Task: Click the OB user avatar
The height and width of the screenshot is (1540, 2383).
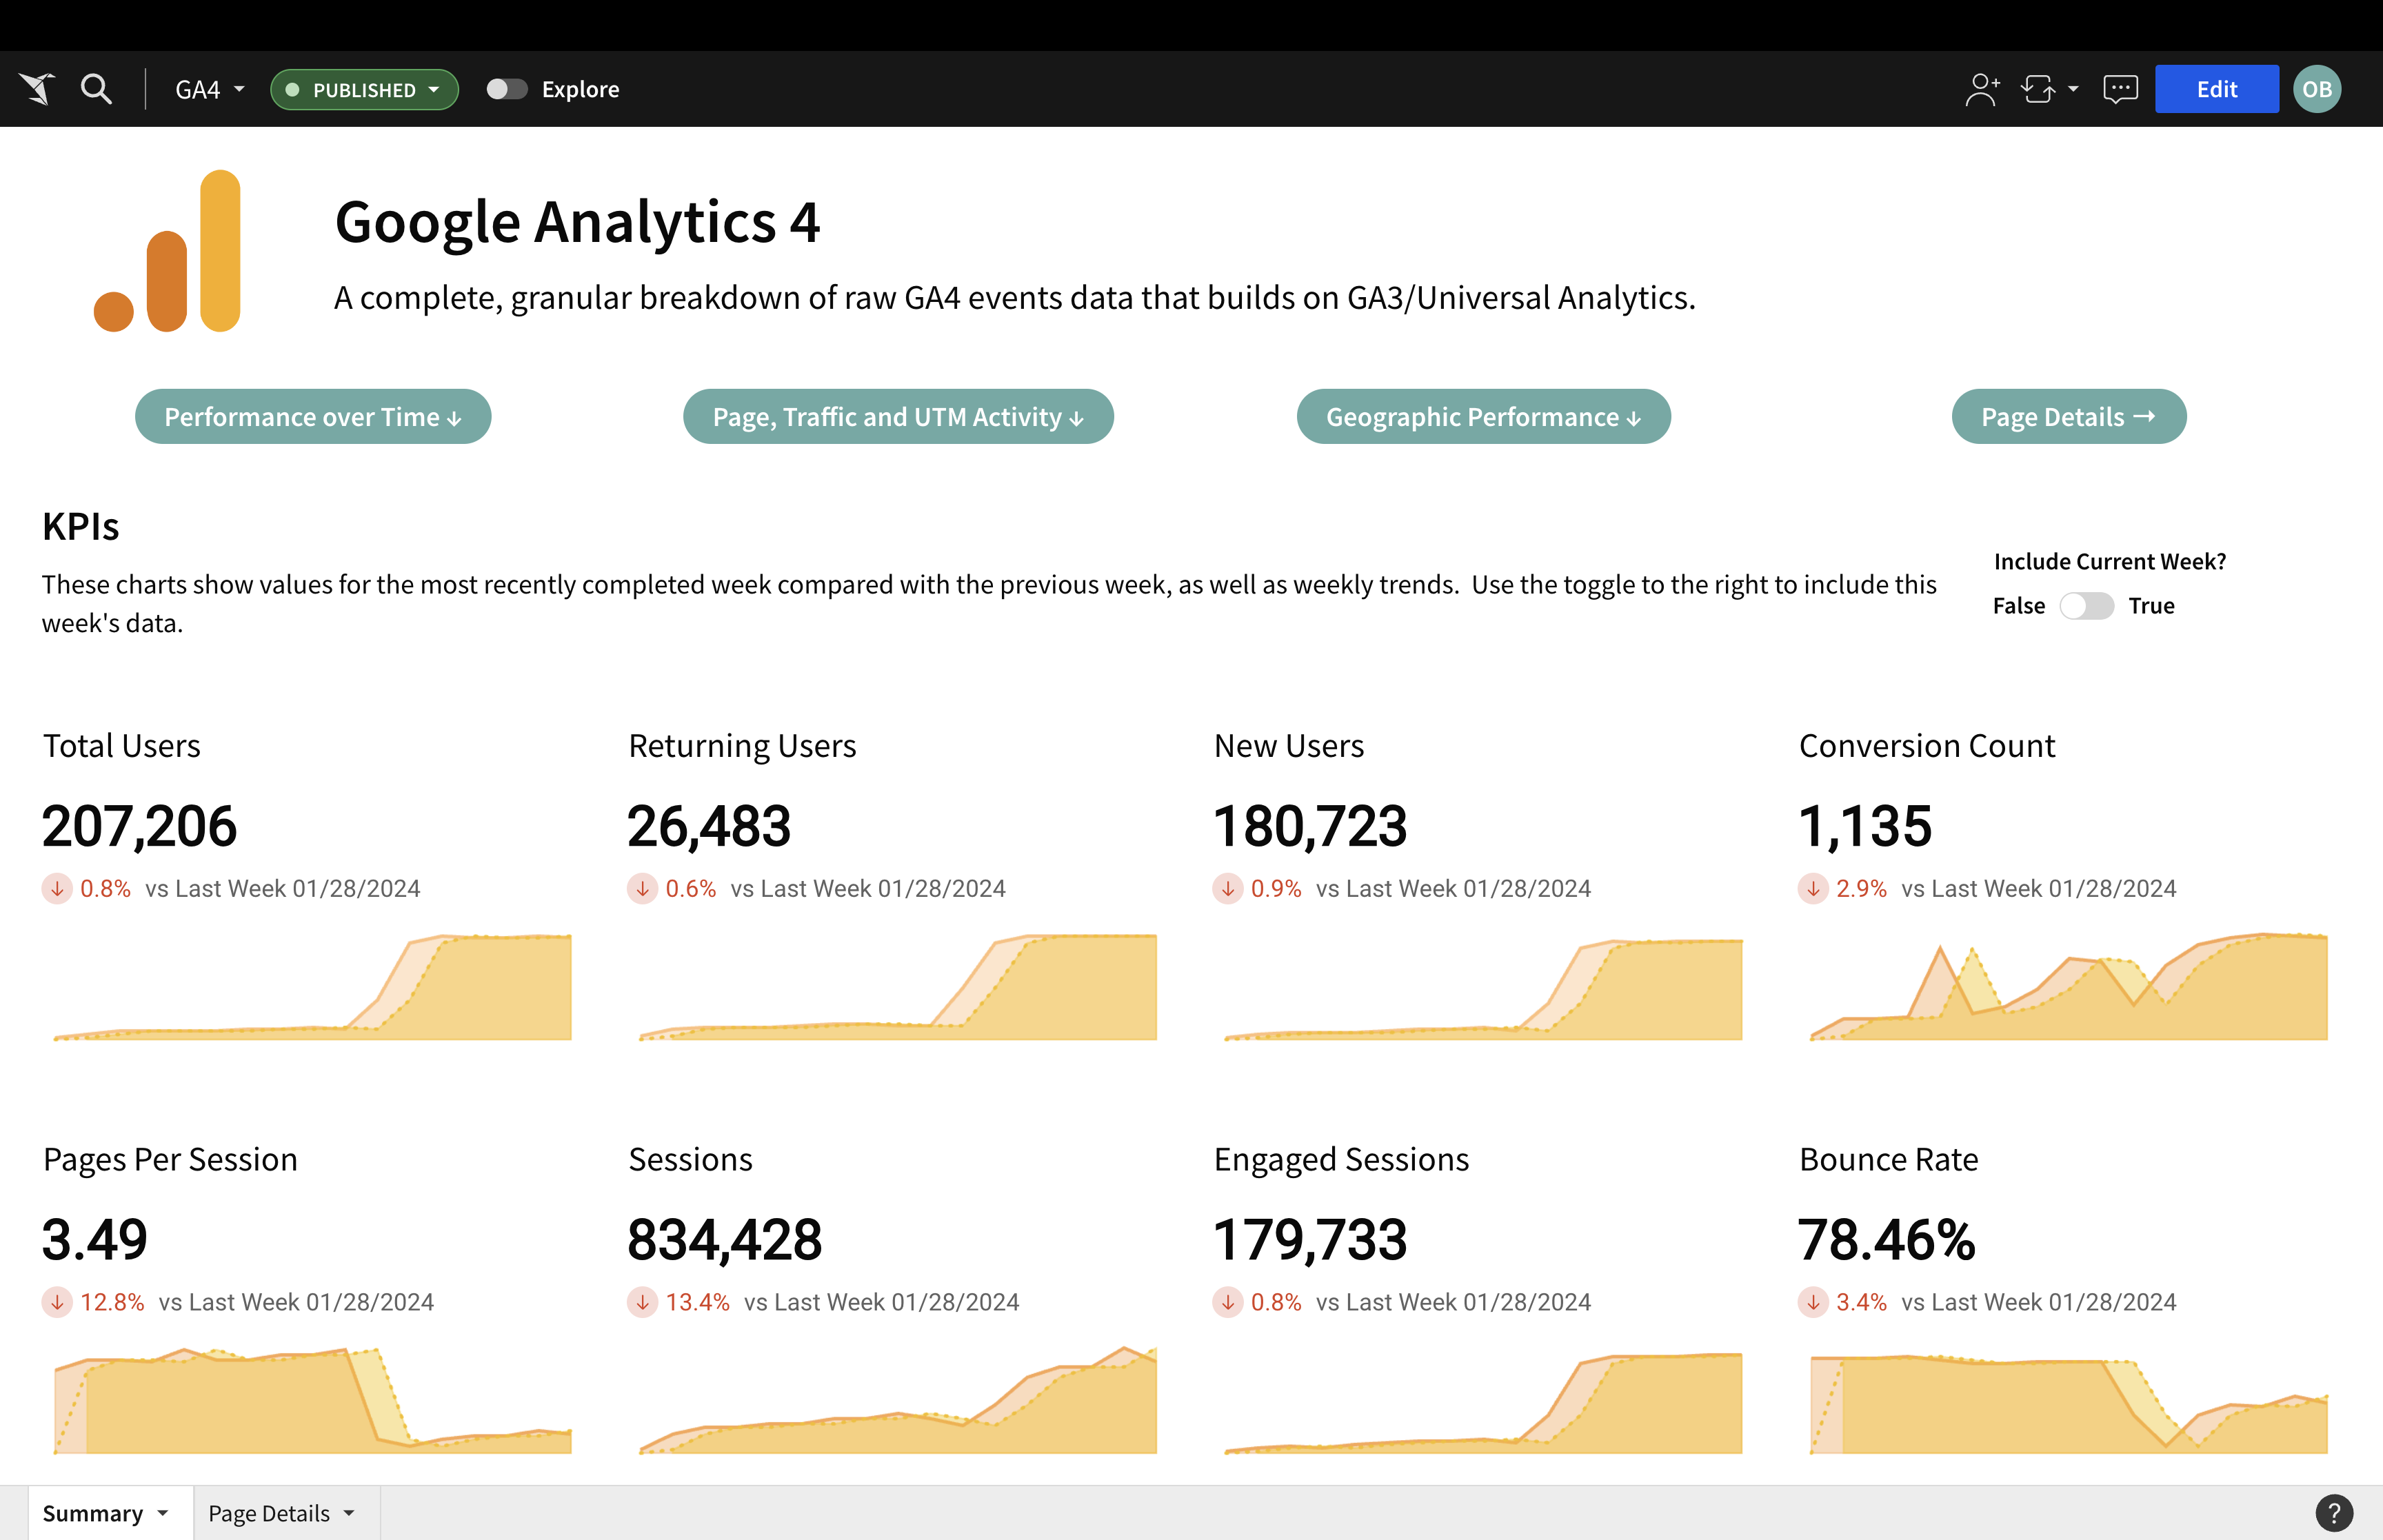Action: click(x=2316, y=89)
